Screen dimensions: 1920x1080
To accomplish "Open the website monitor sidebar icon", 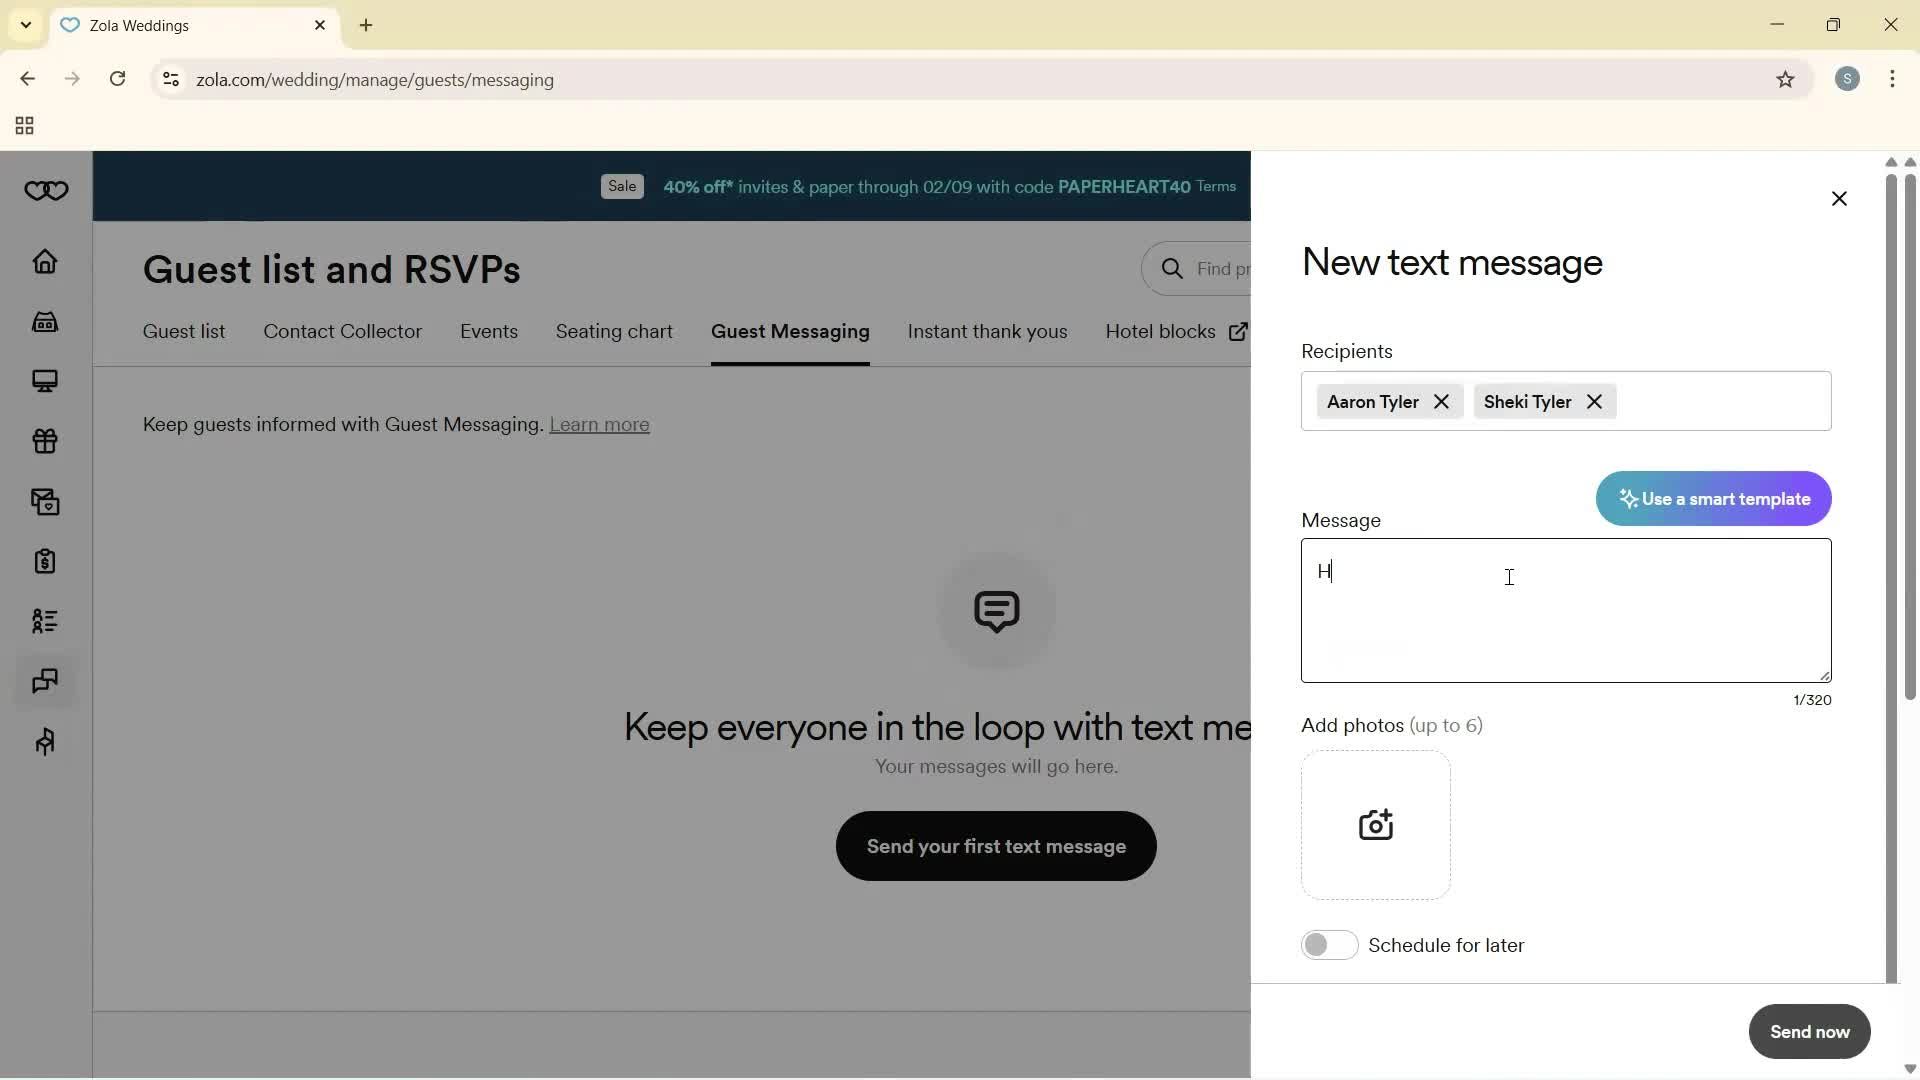I will click(45, 381).
